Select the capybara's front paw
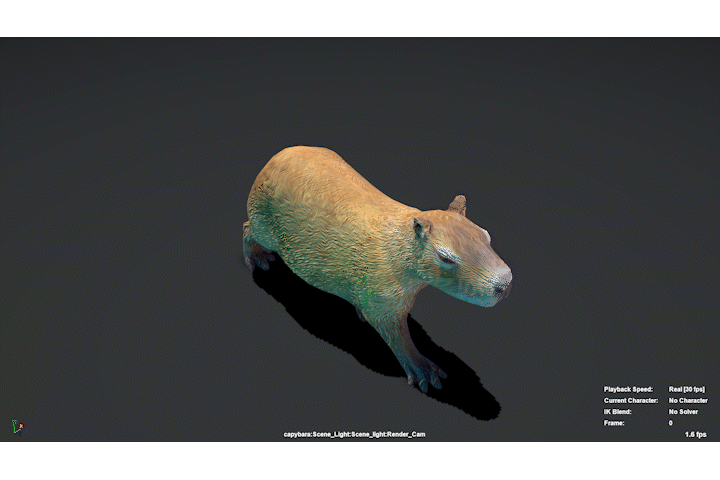This screenshot has height=480, width=720. tap(425, 375)
